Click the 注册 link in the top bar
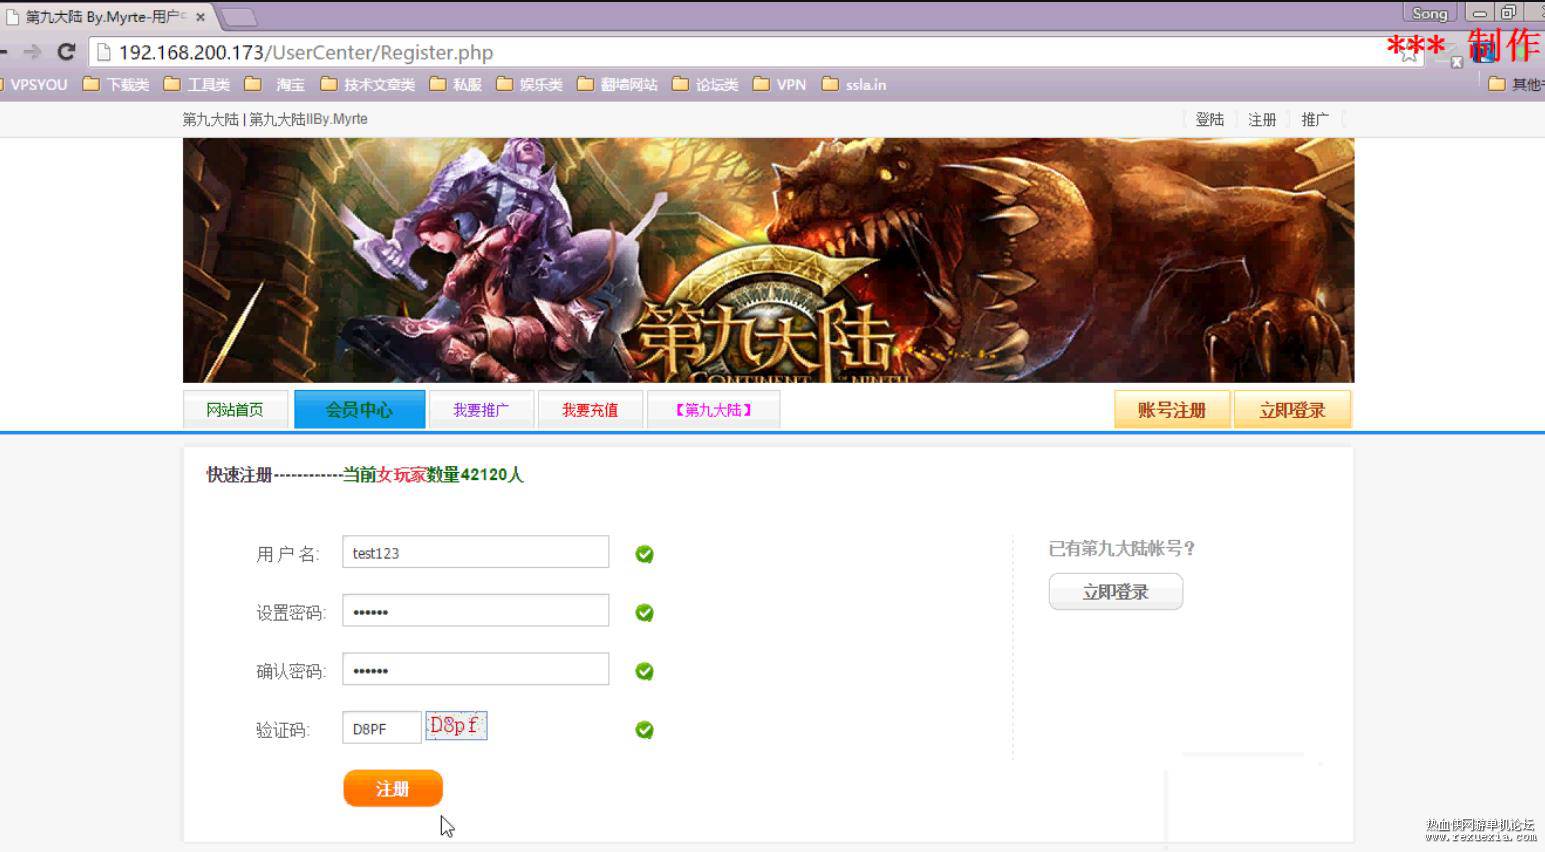The height and width of the screenshot is (852, 1545). [1262, 119]
